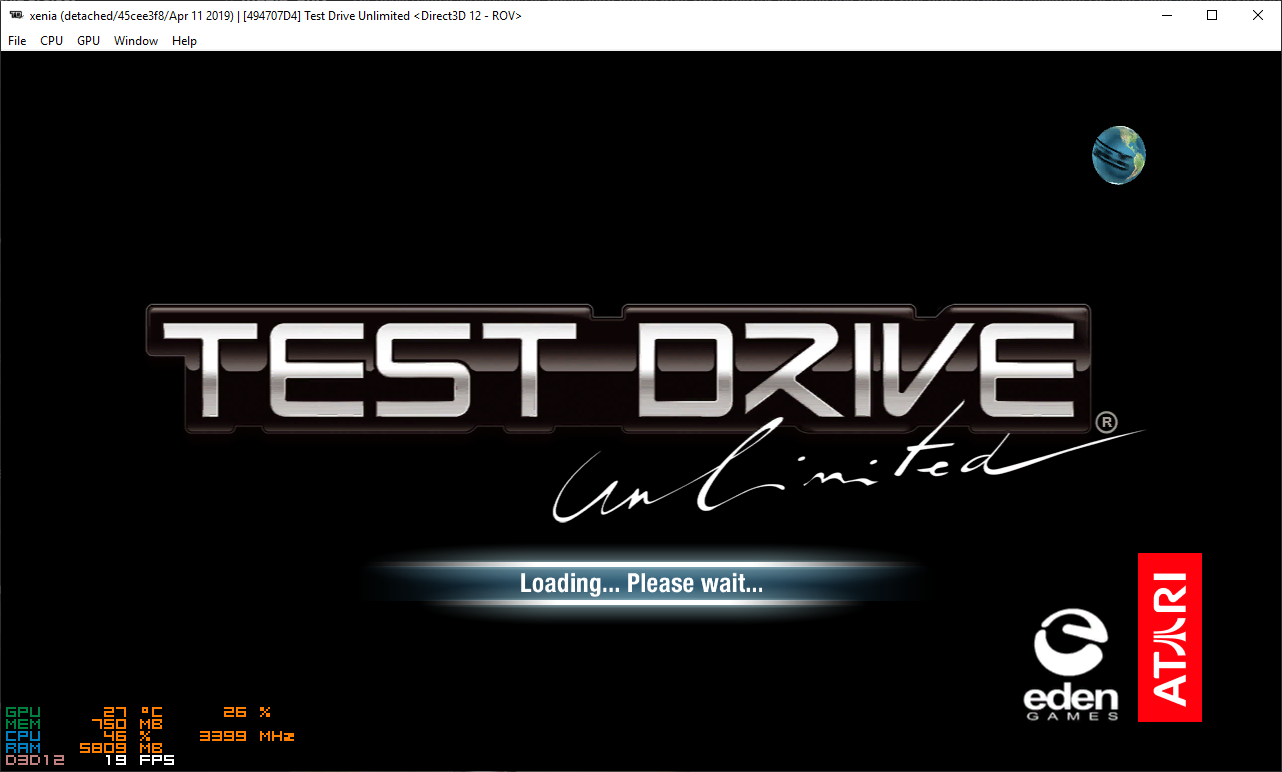The width and height of the screenshot is (1282, 772).
Task: Click the Test Drive Unlimited logo
Action: click(x=645, y=413)
